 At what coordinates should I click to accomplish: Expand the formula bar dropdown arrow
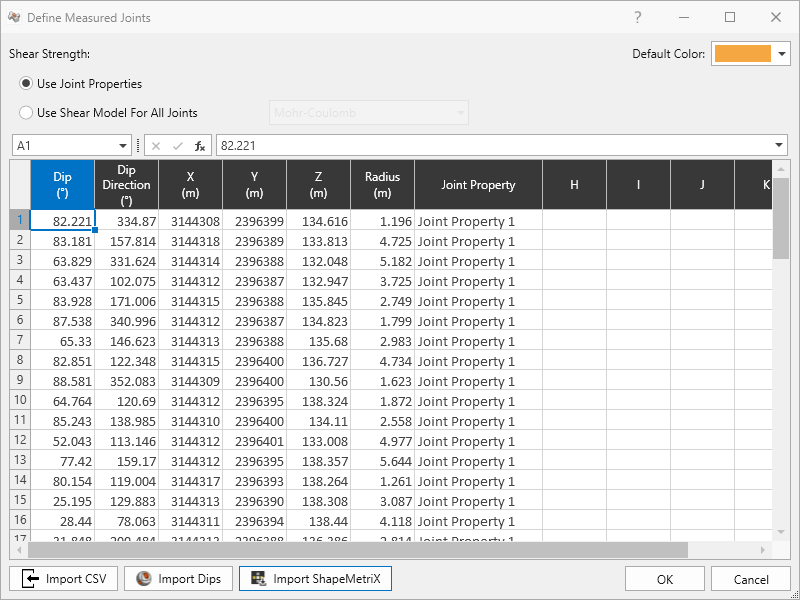coord(779,145)
